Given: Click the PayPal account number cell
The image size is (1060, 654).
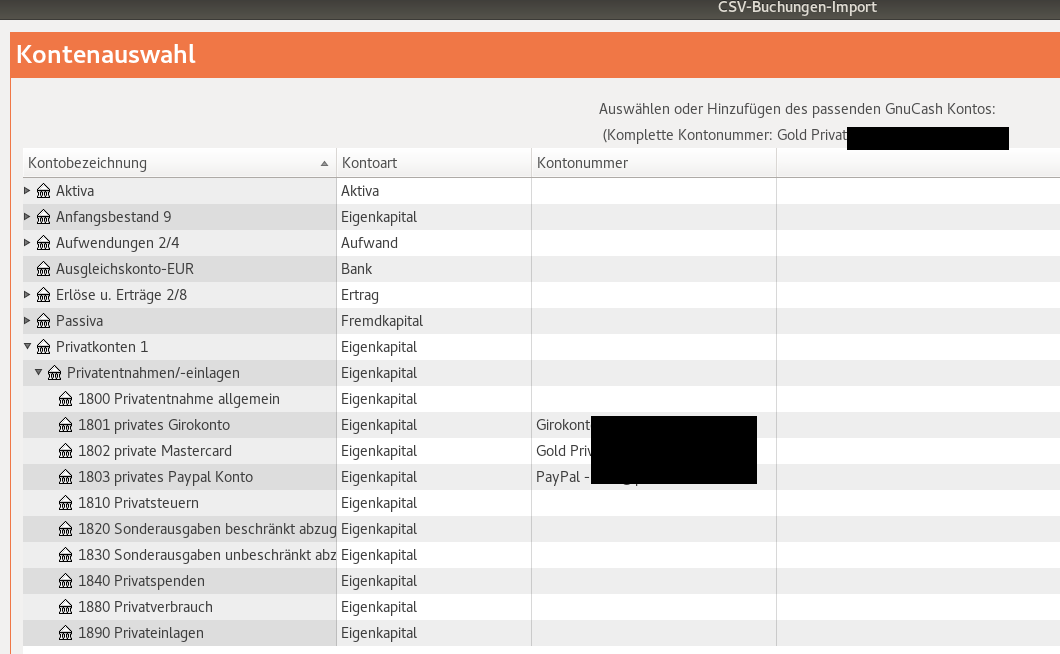Looking at the screenshot, I should point(654,477).
